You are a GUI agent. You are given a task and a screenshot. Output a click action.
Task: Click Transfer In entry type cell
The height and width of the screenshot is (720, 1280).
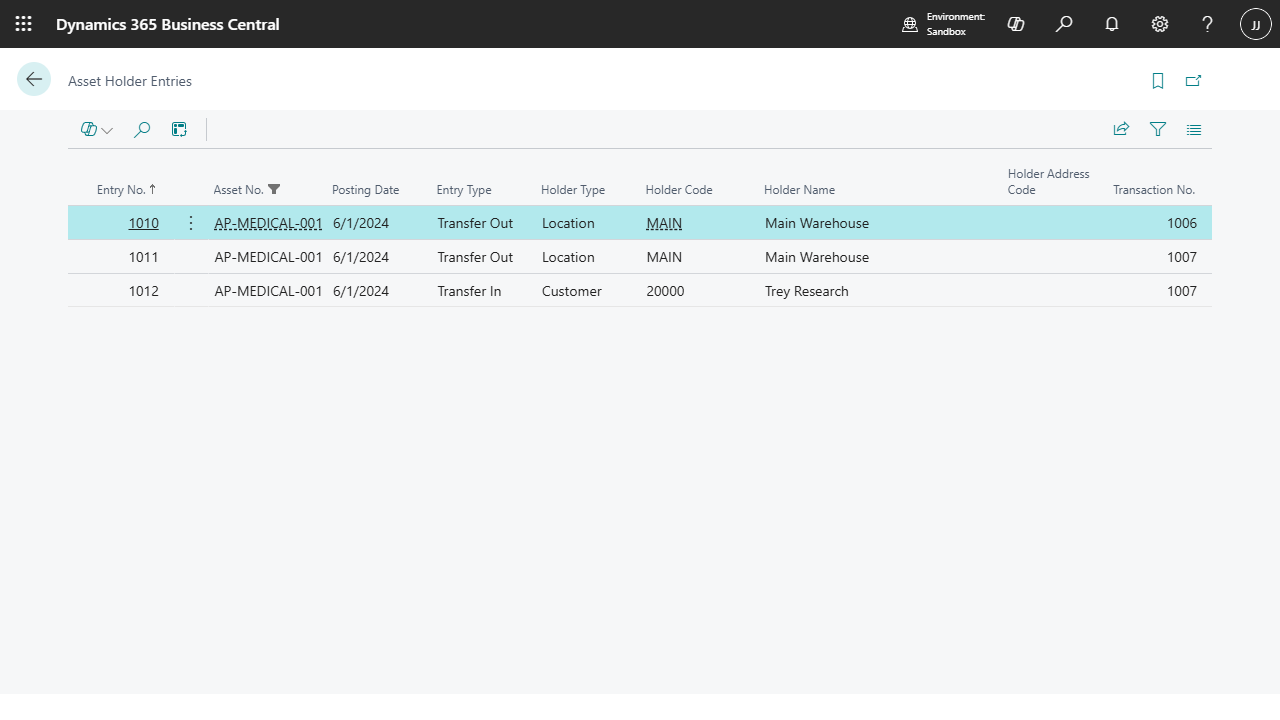(469, 291)
